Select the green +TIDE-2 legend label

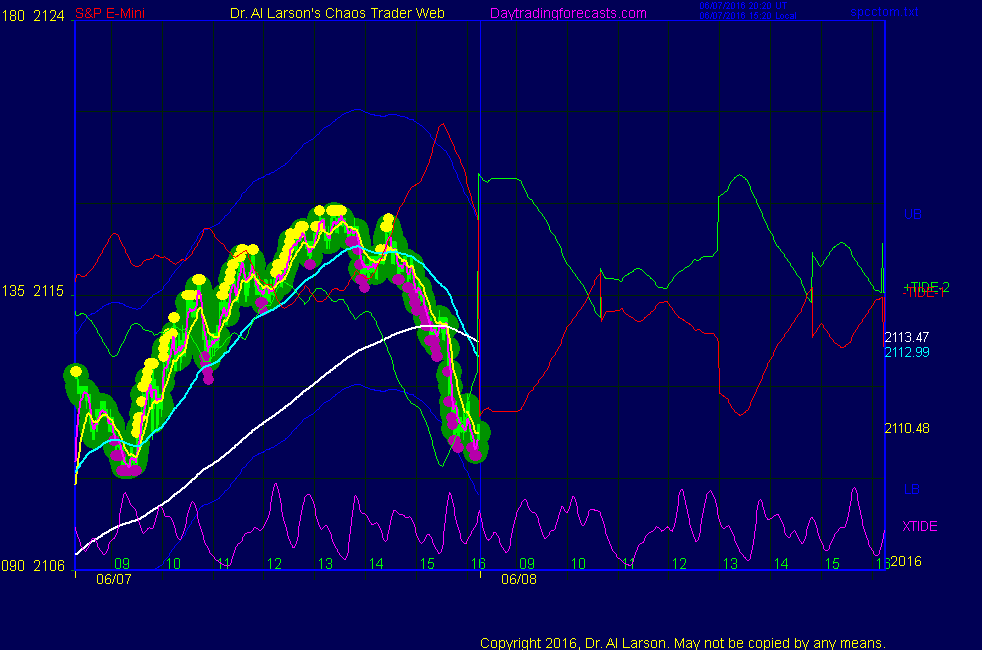coord(927,286)
